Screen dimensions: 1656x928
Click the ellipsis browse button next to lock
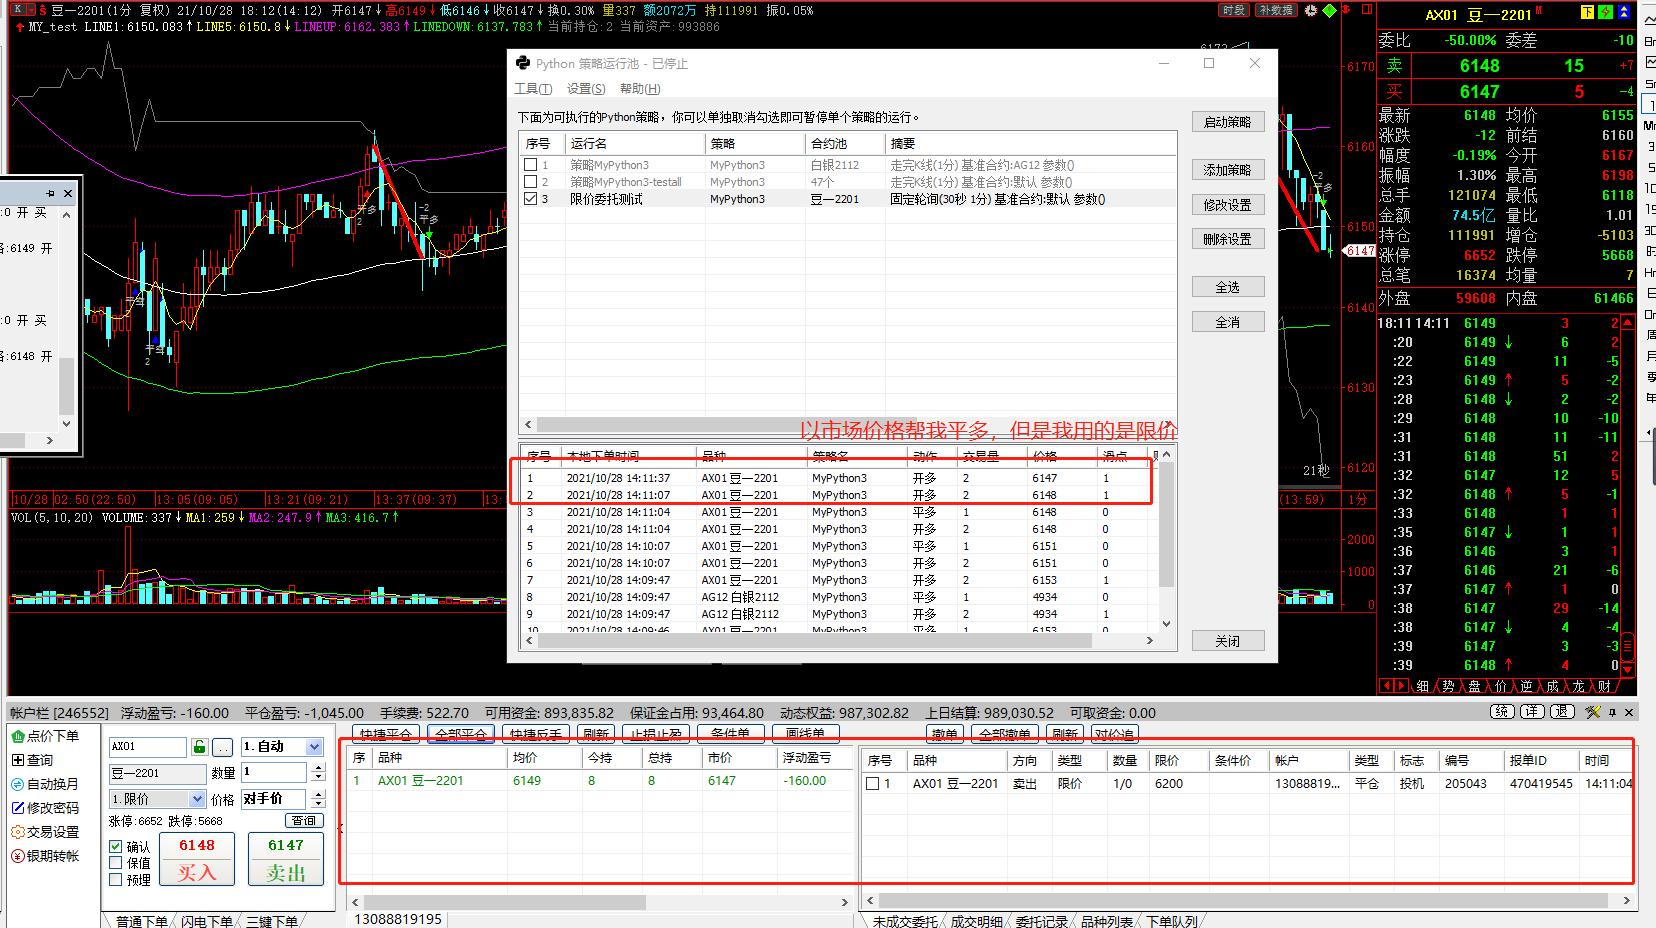[x=223, y=747]
